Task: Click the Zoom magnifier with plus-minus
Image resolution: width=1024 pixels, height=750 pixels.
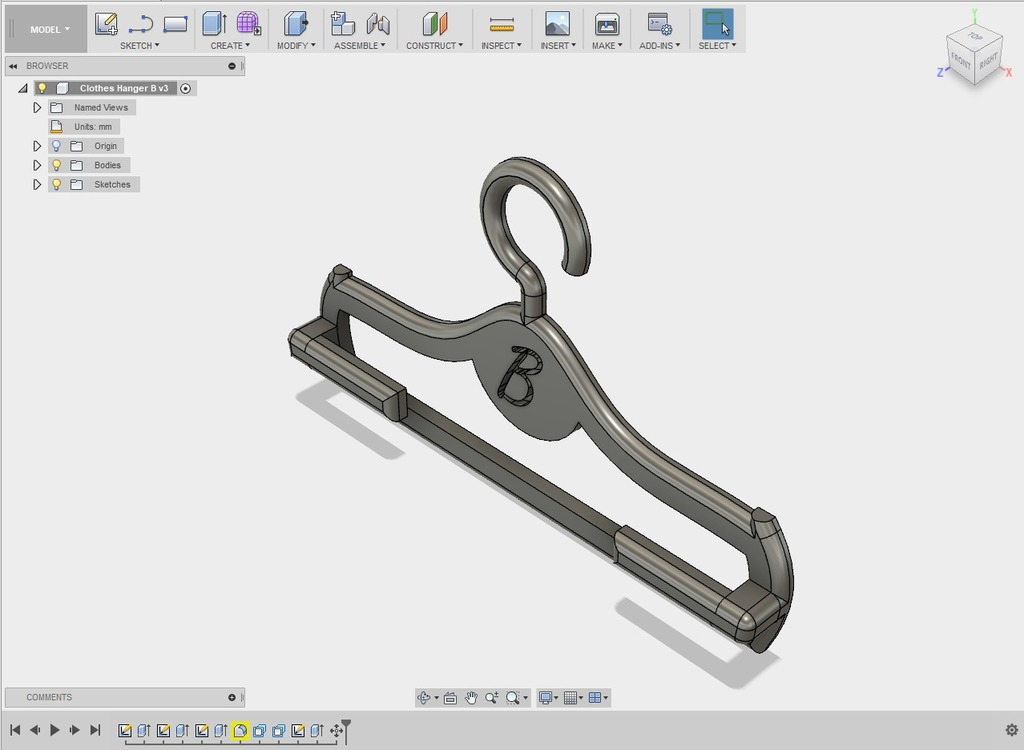Action: 492,698
